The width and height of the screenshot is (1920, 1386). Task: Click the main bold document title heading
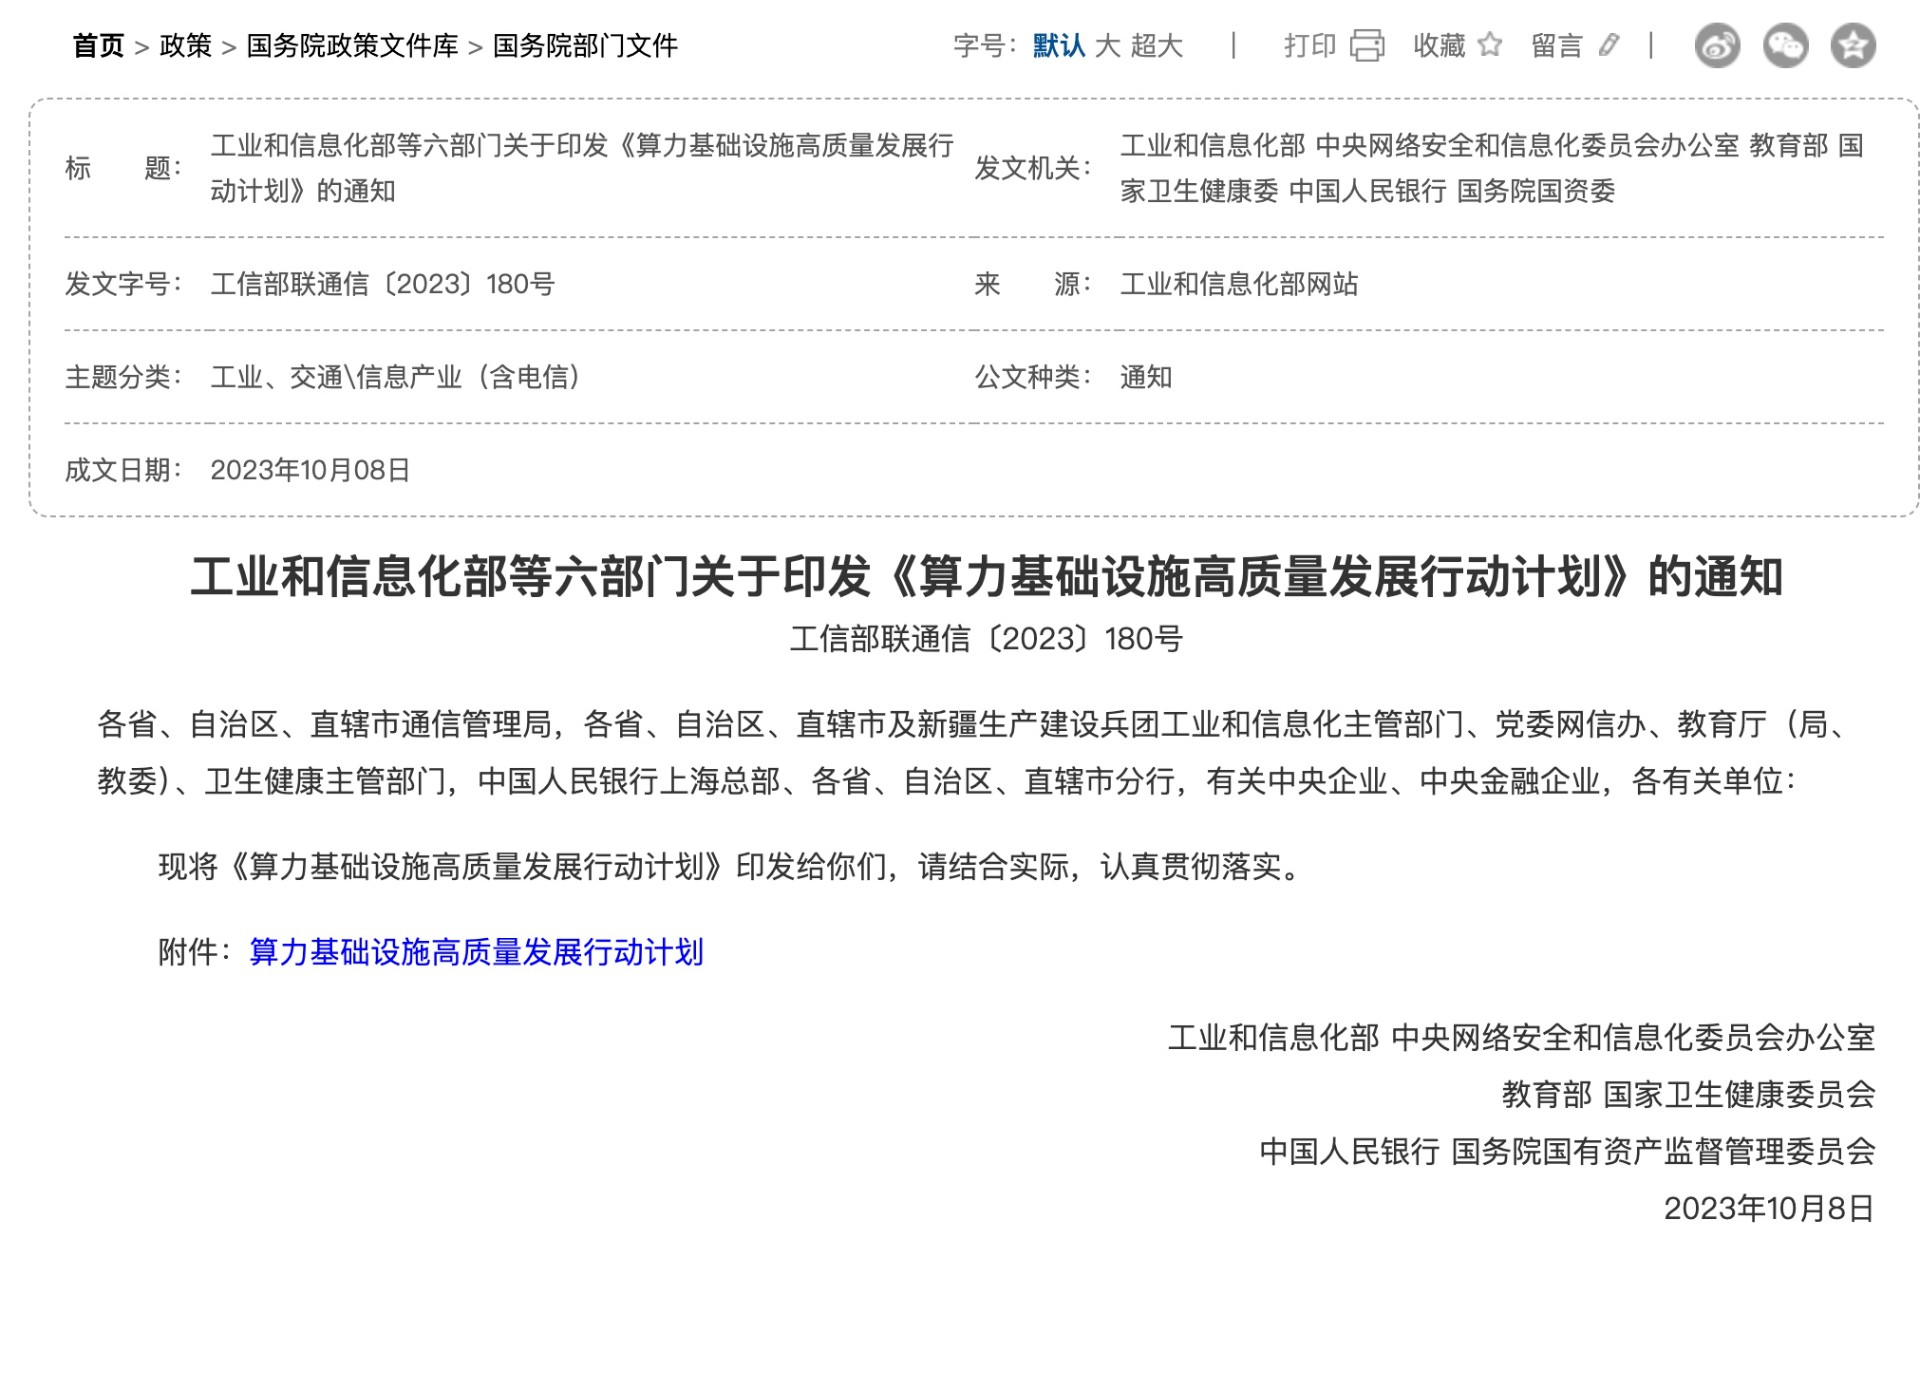[986, 577]
